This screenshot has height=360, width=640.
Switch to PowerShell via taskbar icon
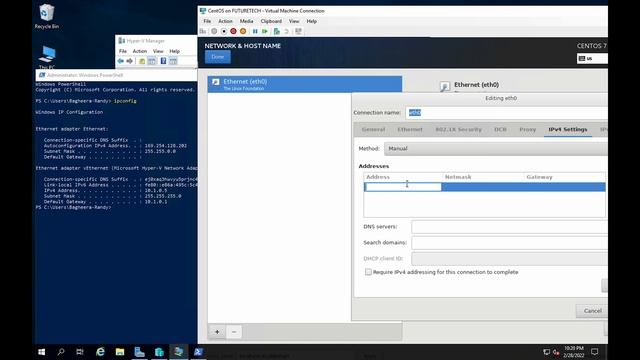tap(198, 352)
